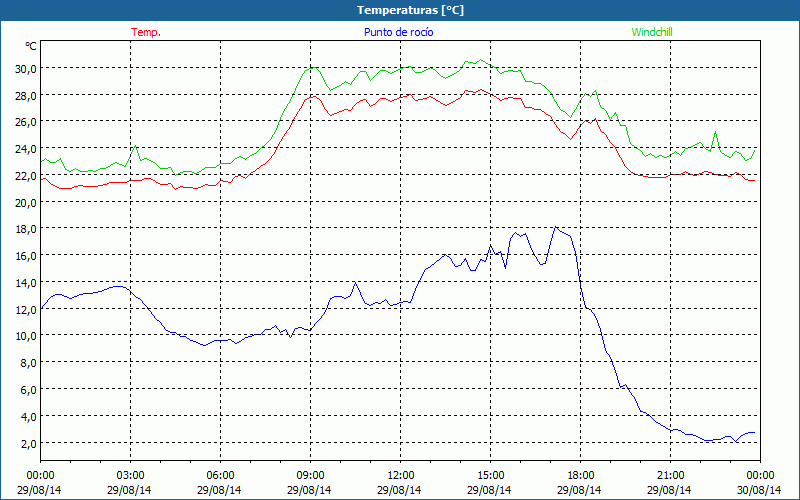Click the 6,0 y-axis value
This screenshot has height=500, width=800.
click(x=28, y=390)
